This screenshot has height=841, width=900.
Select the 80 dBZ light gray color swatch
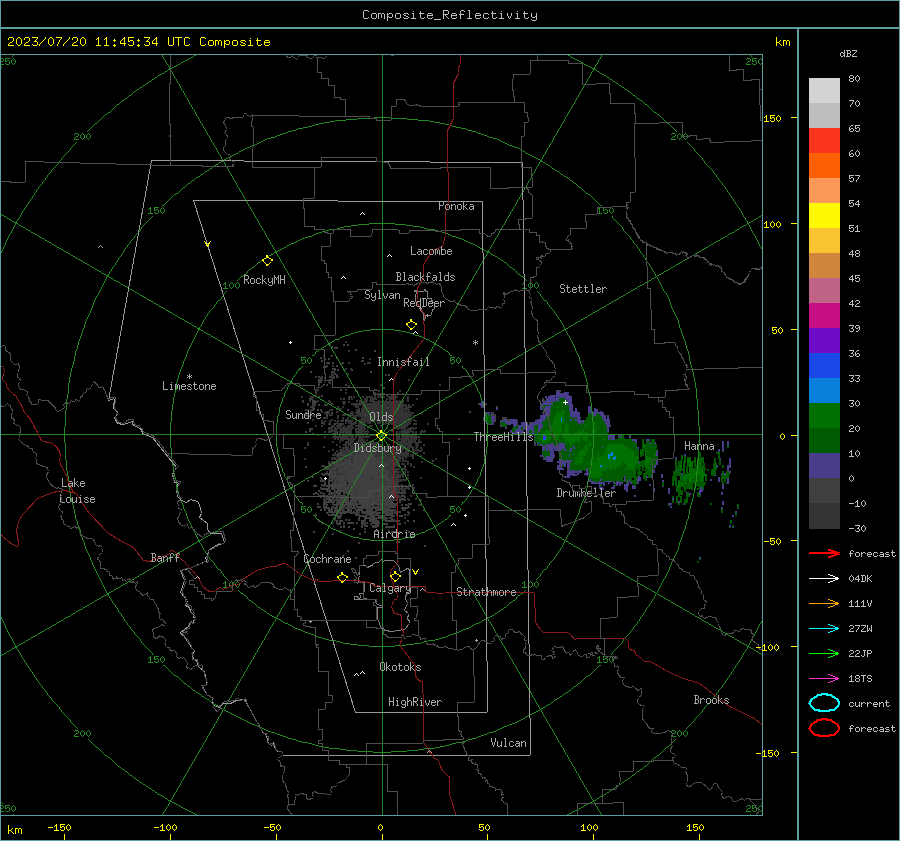coord(824,91)
